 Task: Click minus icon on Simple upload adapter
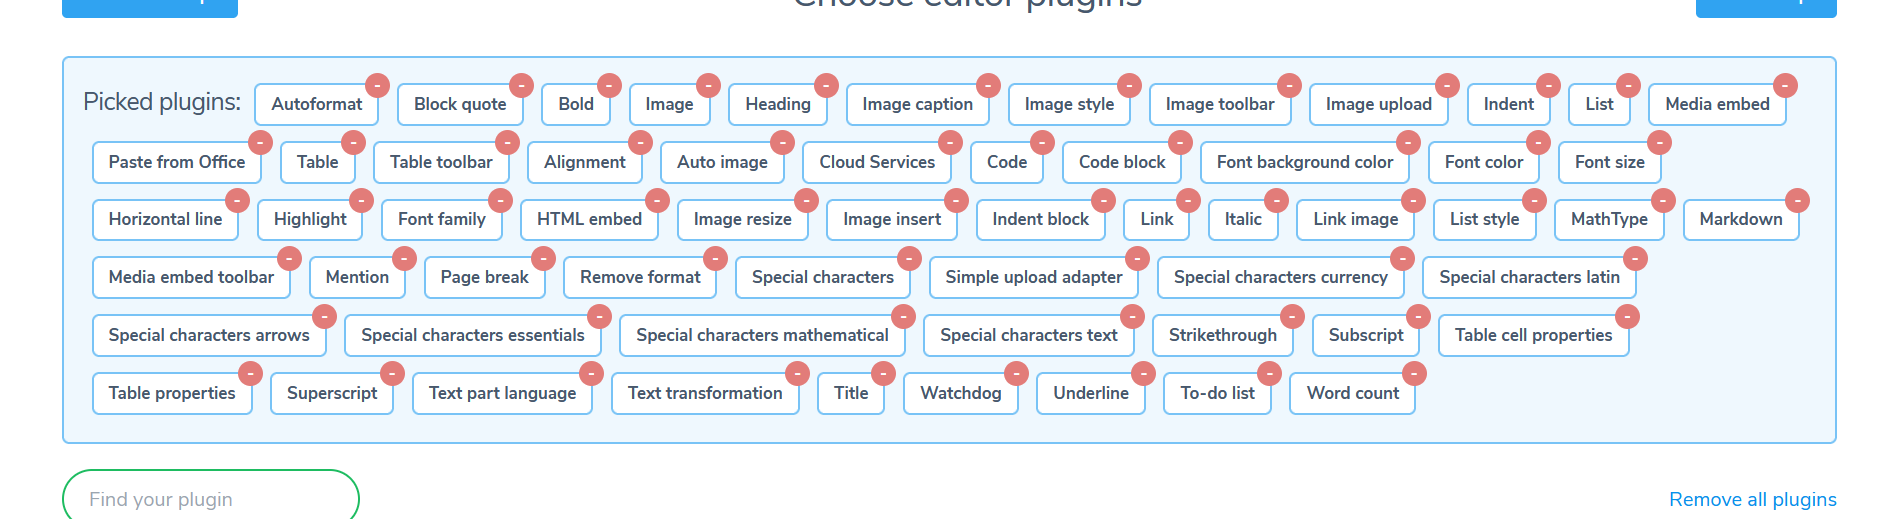(1137, 258)
